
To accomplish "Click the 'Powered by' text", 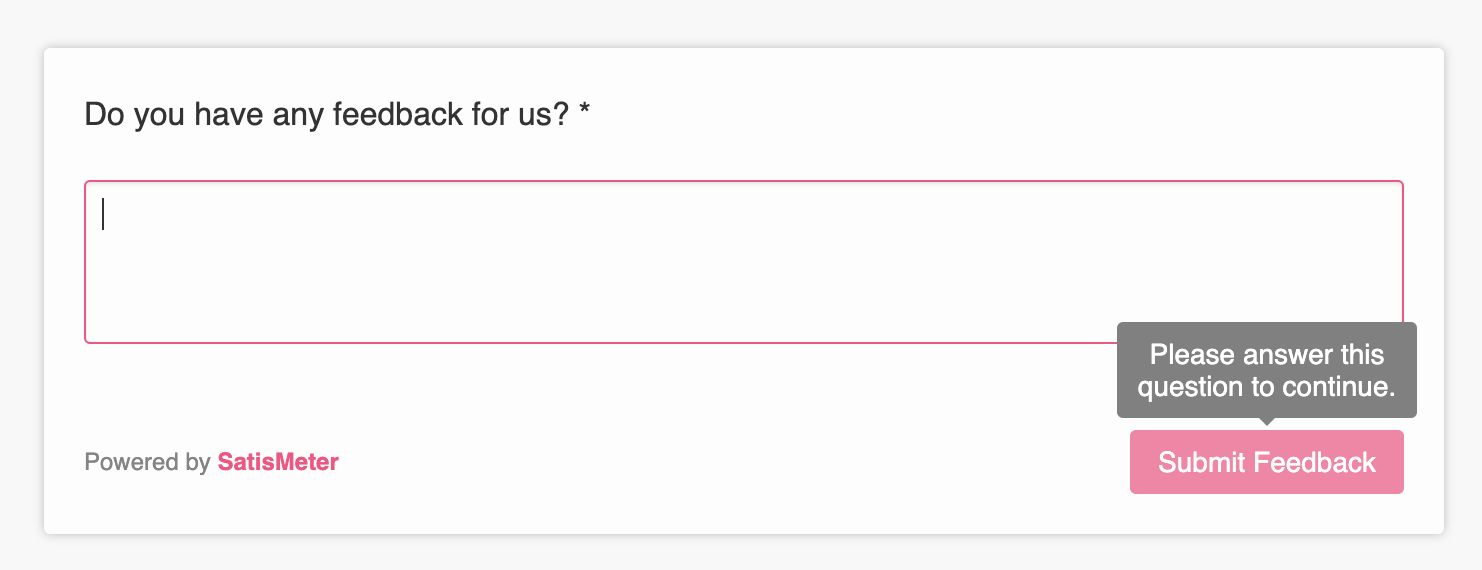I will pos(147,462).
